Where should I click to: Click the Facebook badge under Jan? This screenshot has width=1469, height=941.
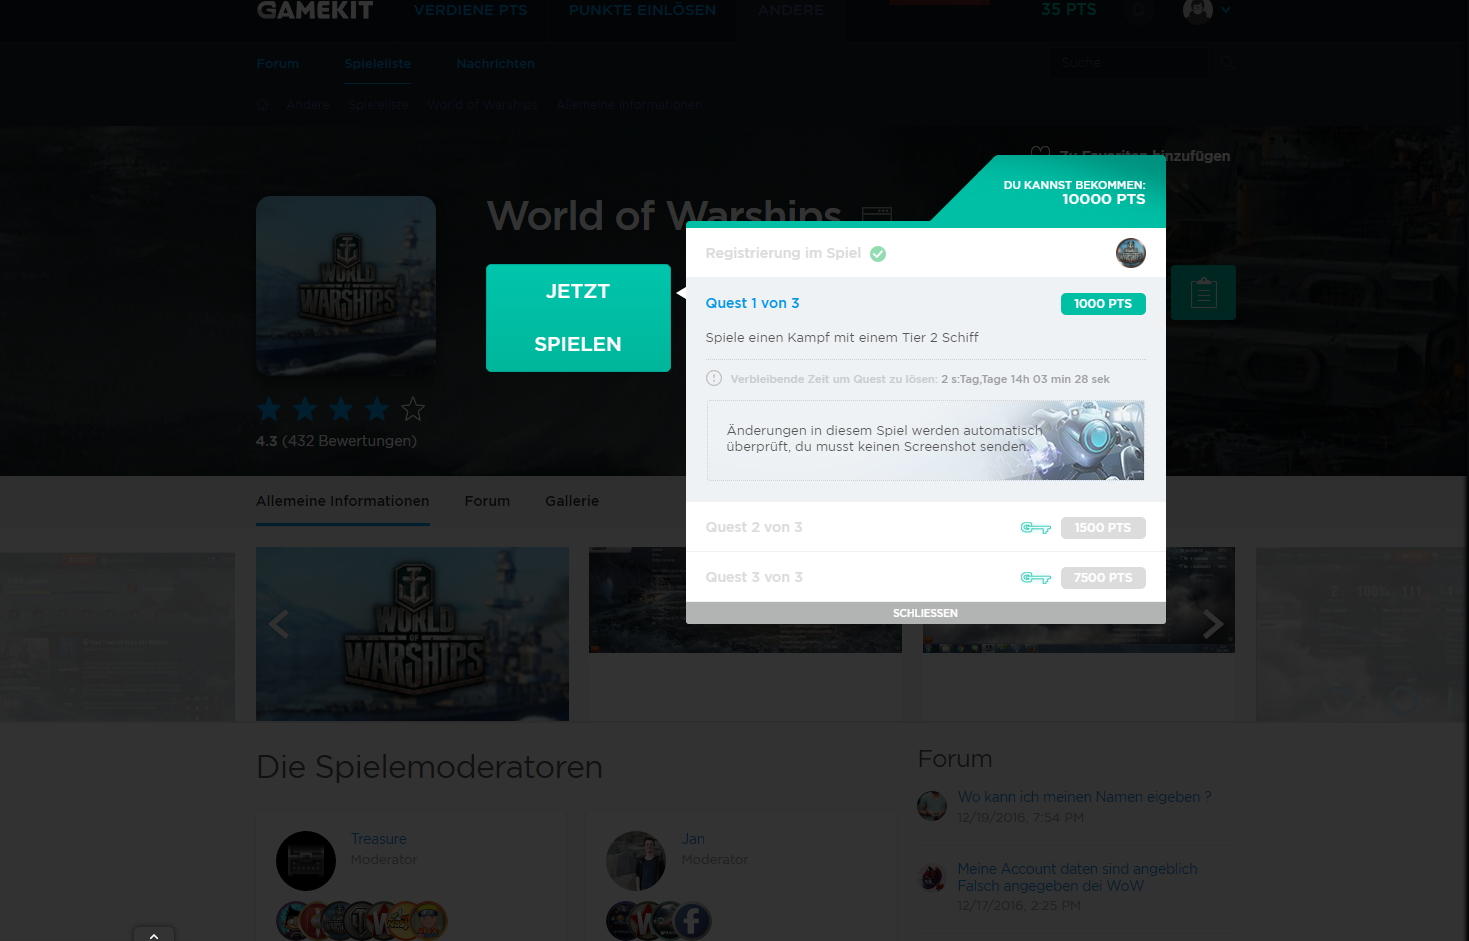point(693,921)
